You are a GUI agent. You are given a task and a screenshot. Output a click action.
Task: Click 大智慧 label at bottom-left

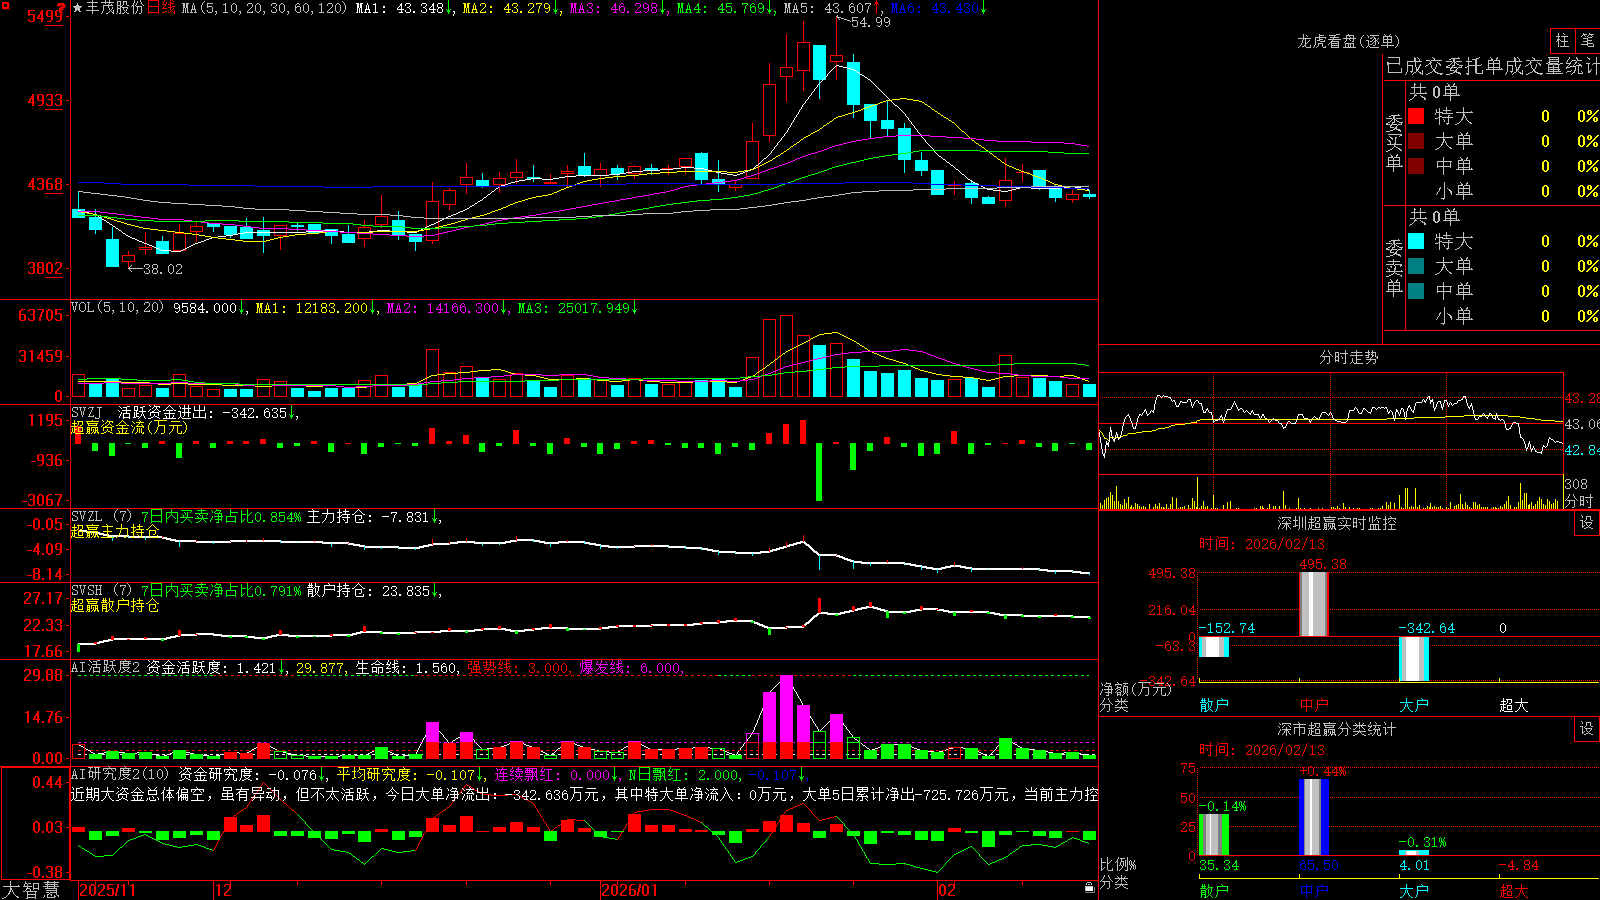[31, 889]
